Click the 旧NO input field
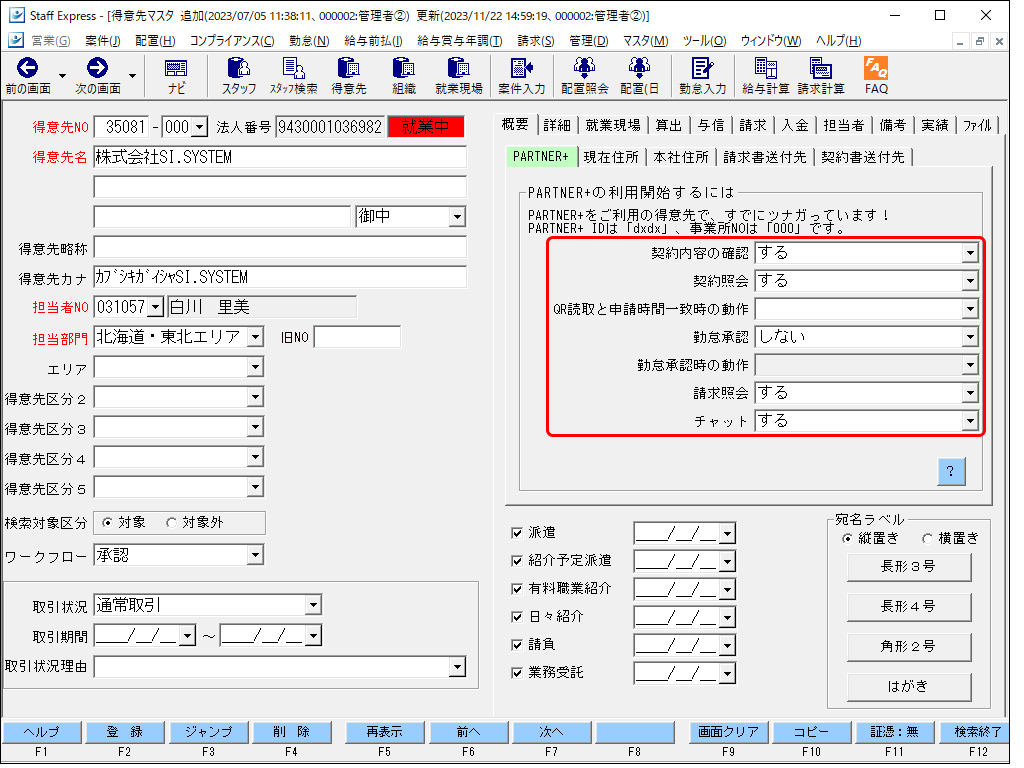1024x768 pixels. pos(357,337)
